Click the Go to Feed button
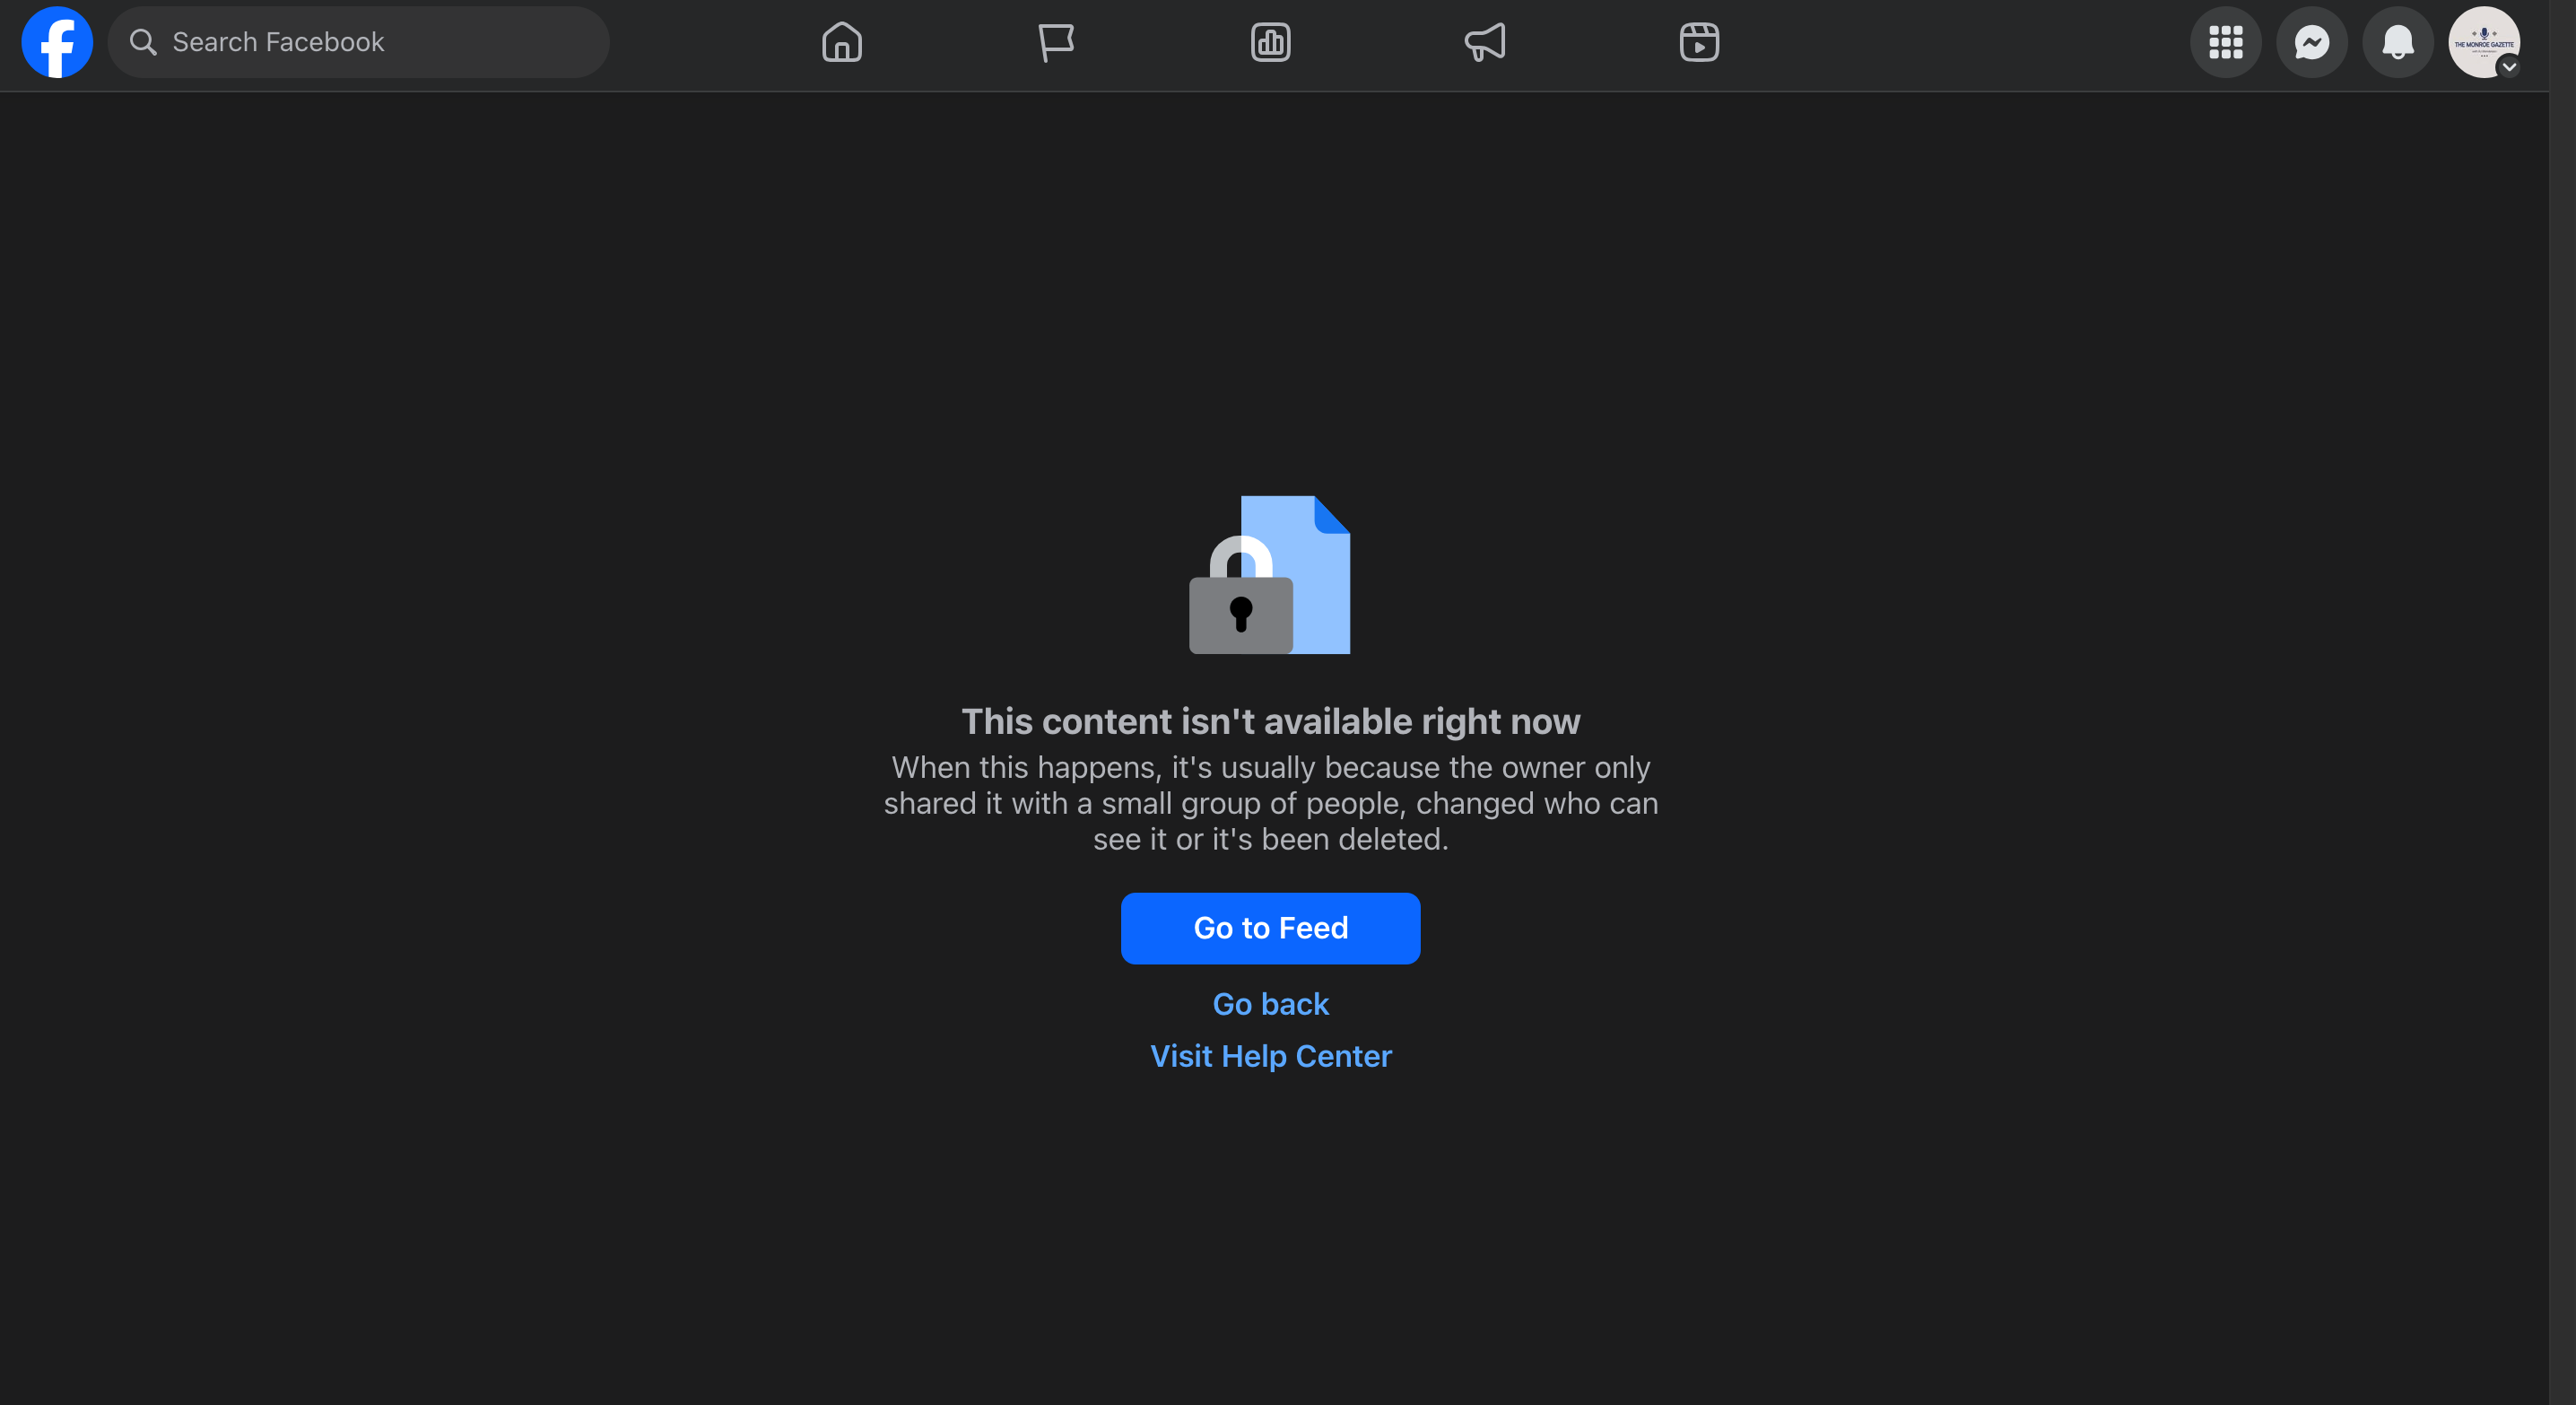This screenshot has height=1405, width=2576. pos(1270,928)
